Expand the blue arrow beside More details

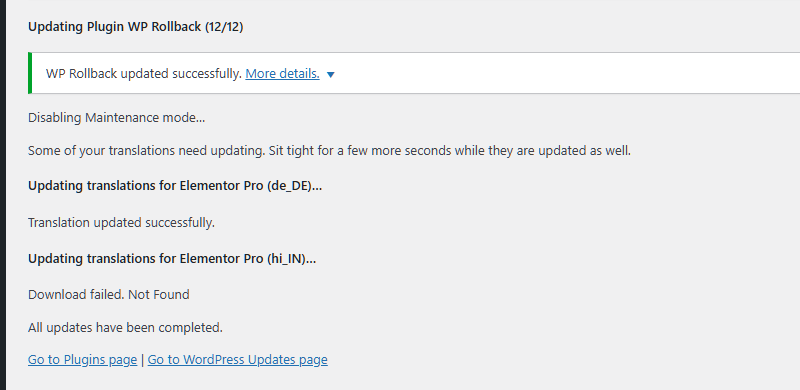[x=331, y=75]
